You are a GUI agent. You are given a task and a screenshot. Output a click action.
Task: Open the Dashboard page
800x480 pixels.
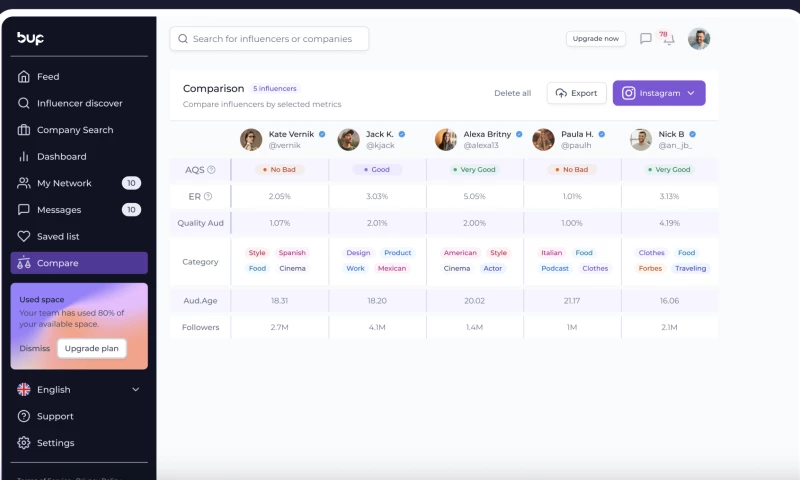coord(79,157)
